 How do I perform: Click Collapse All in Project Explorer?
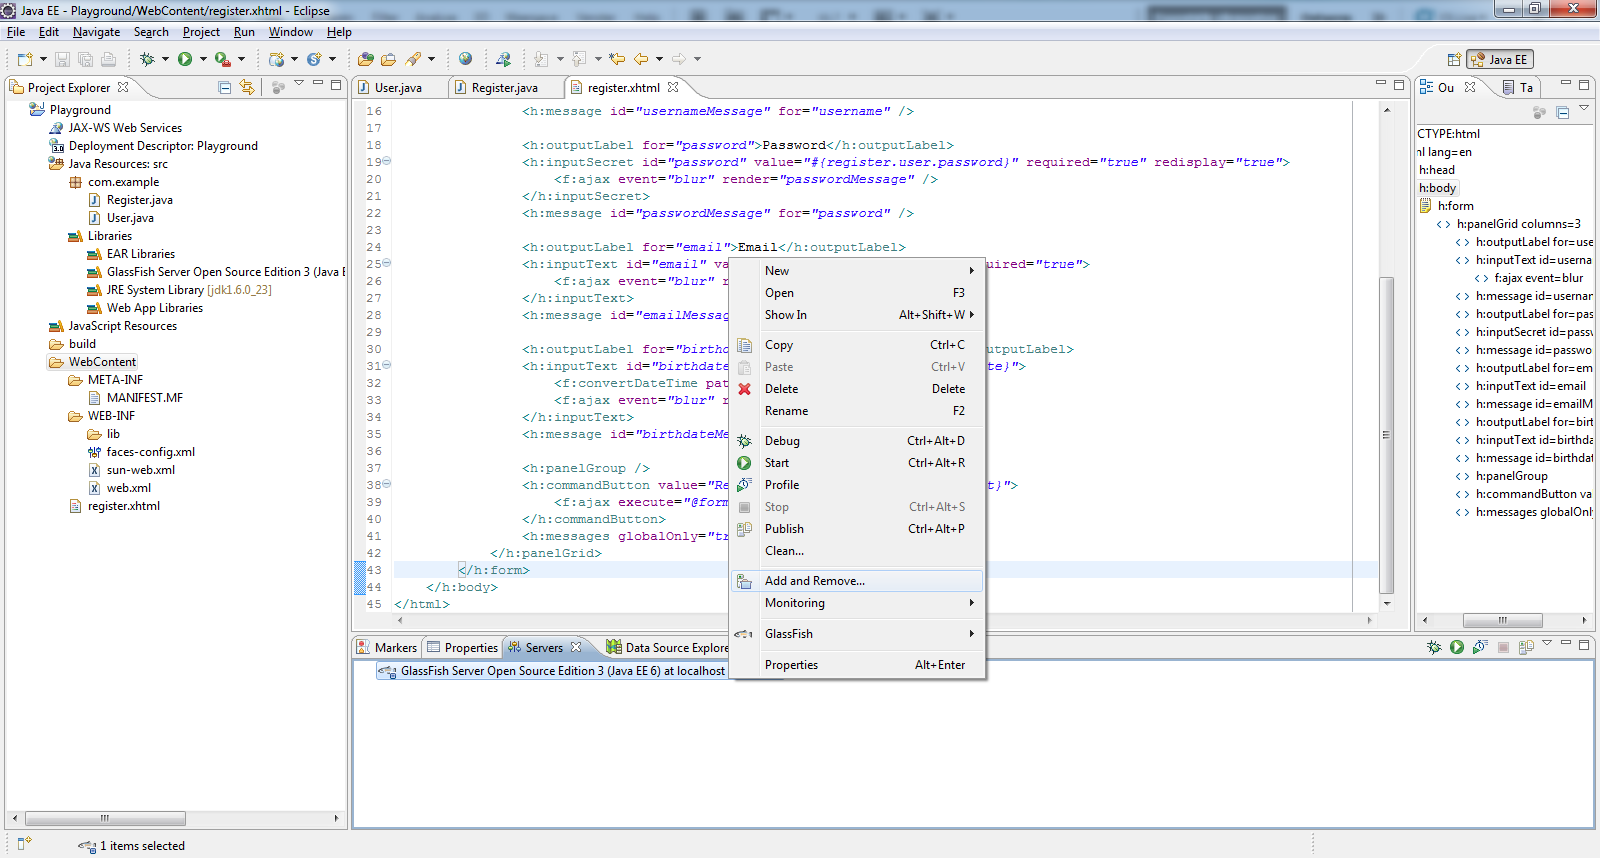click(225, 88)
